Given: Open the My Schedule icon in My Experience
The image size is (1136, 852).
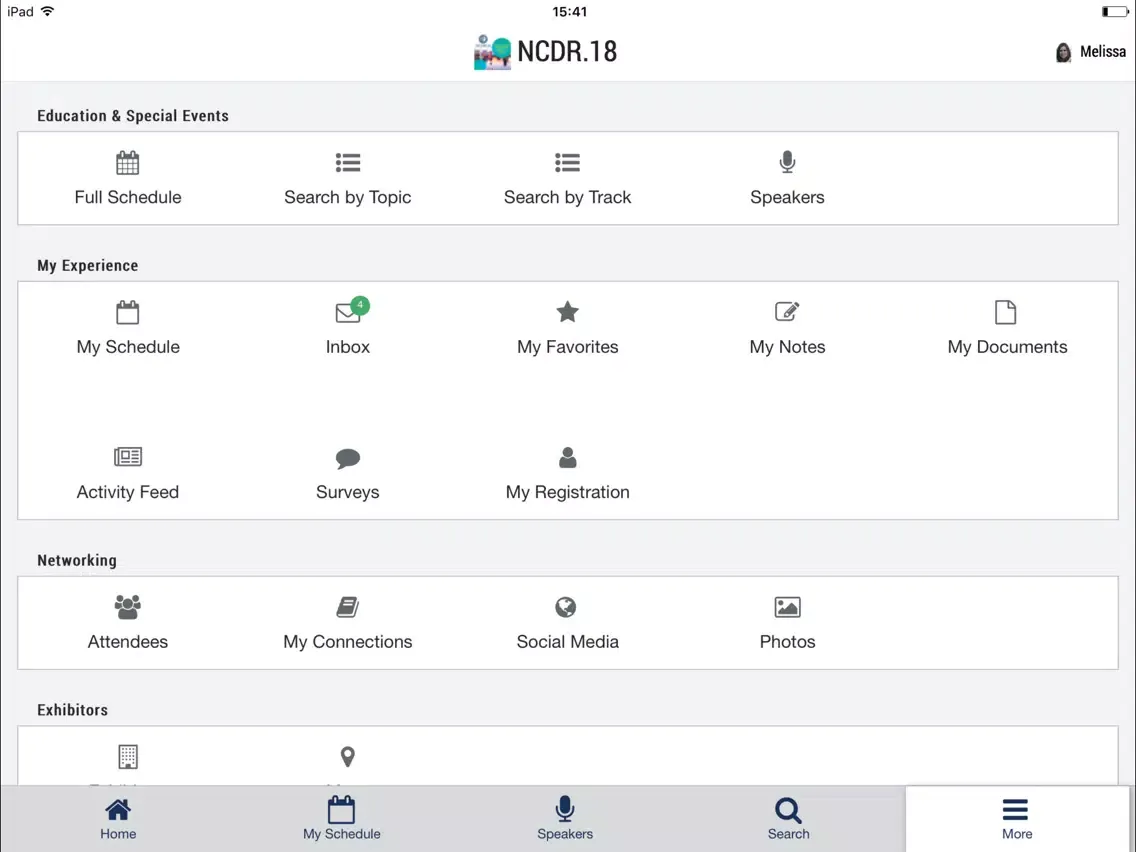Looking at the screenshot, I should [x=128, y=312].
